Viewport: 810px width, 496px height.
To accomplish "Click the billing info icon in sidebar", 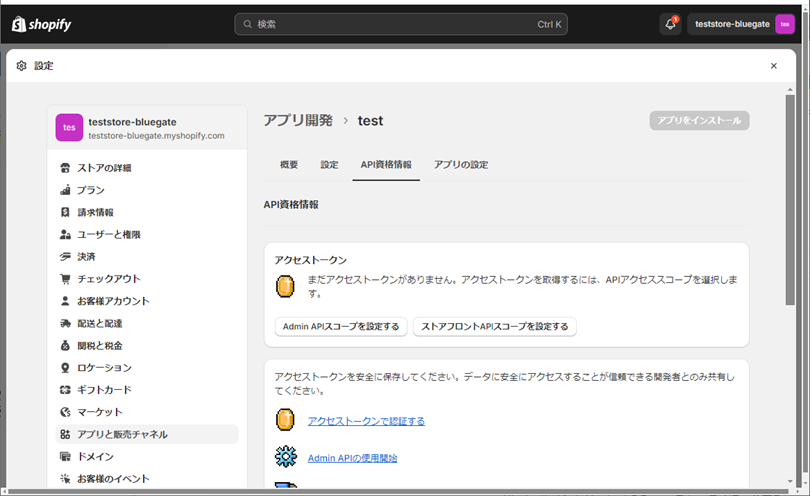I will [65, 212].
